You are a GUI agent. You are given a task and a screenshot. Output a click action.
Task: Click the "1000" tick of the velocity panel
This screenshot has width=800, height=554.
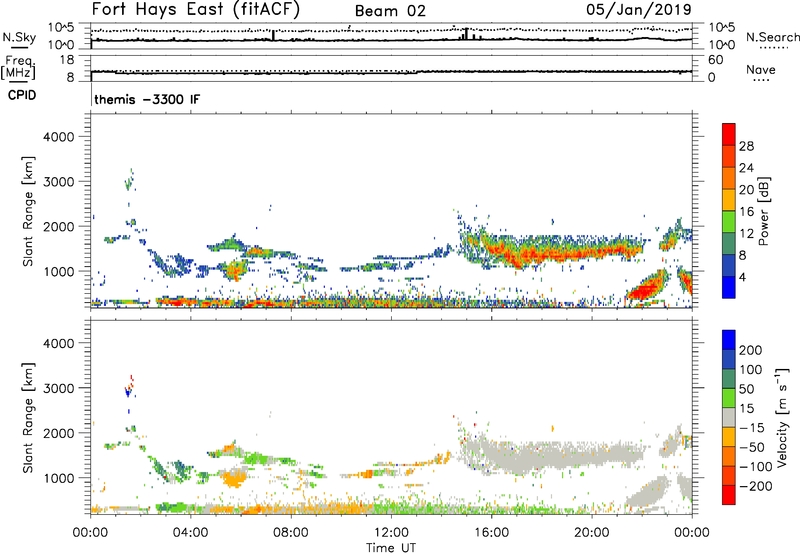point(58,478)
